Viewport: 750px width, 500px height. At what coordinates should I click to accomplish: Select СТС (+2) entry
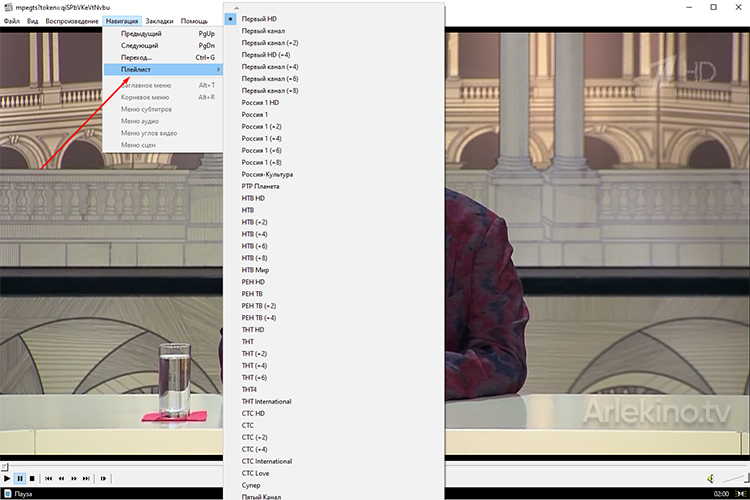coord(333,437)
